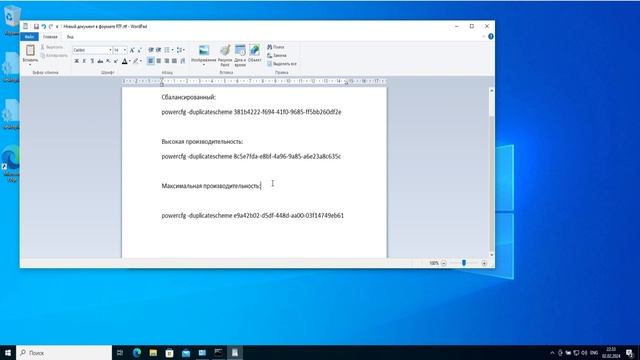Toggle superscript formatting
The width and height of the screenshot is (640, 360).
pos(116,61)
